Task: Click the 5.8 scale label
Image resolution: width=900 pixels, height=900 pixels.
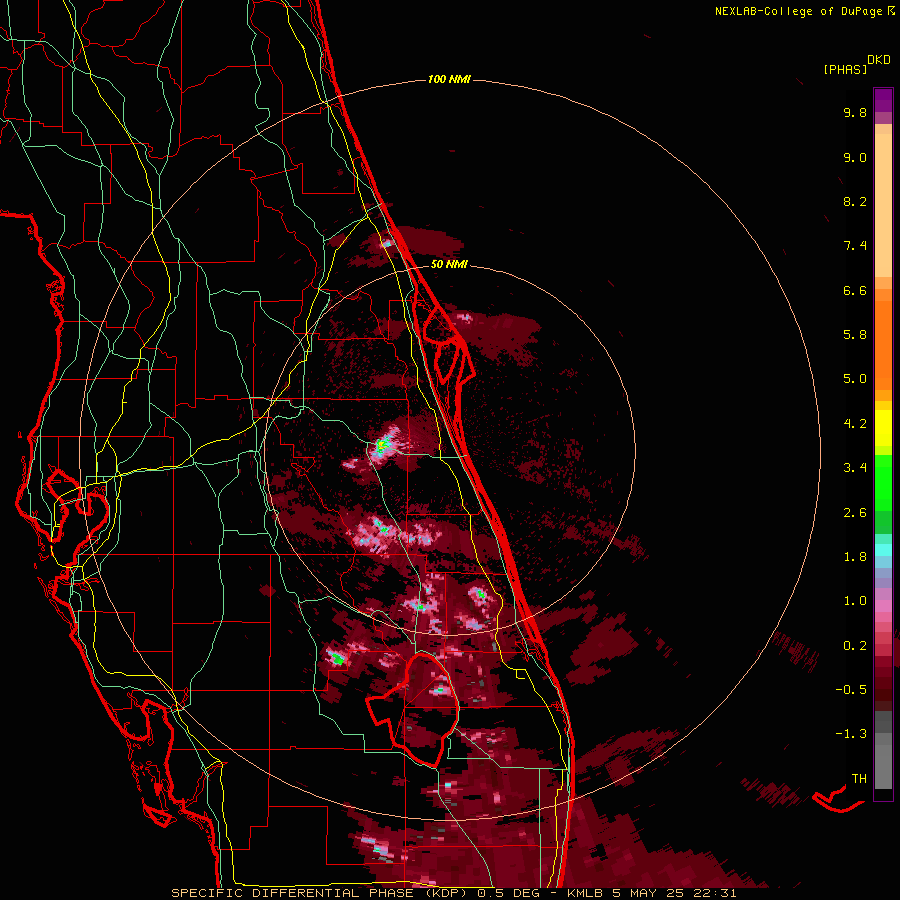Action: 855,335
